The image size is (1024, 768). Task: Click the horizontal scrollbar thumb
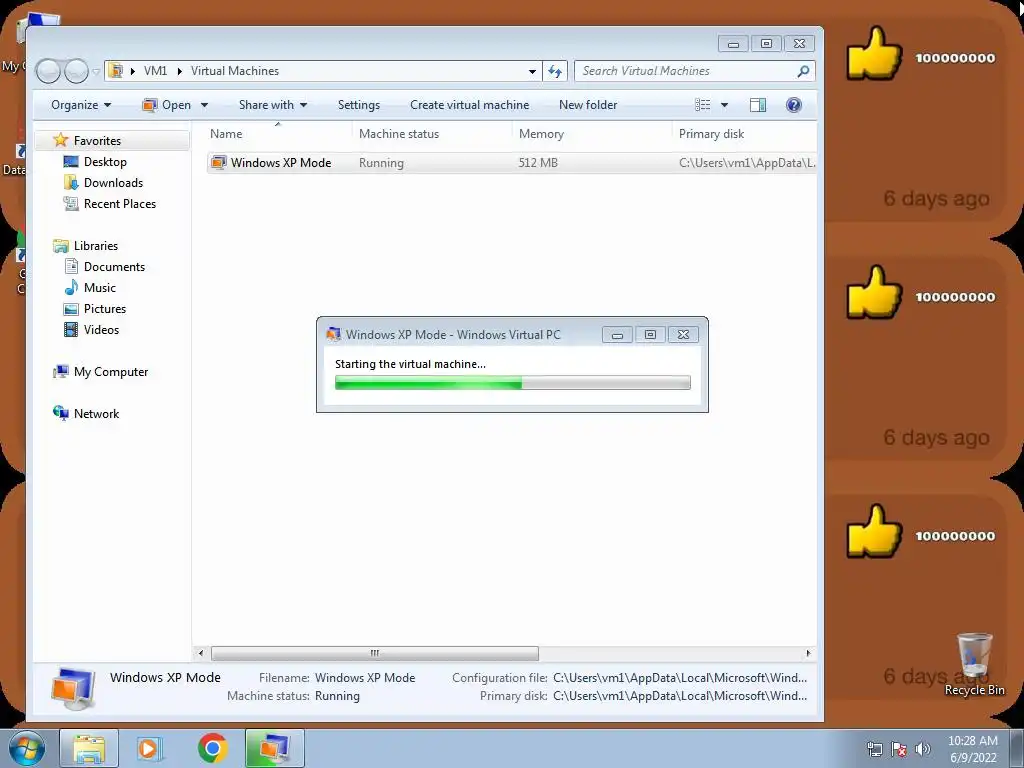[375, 653]
